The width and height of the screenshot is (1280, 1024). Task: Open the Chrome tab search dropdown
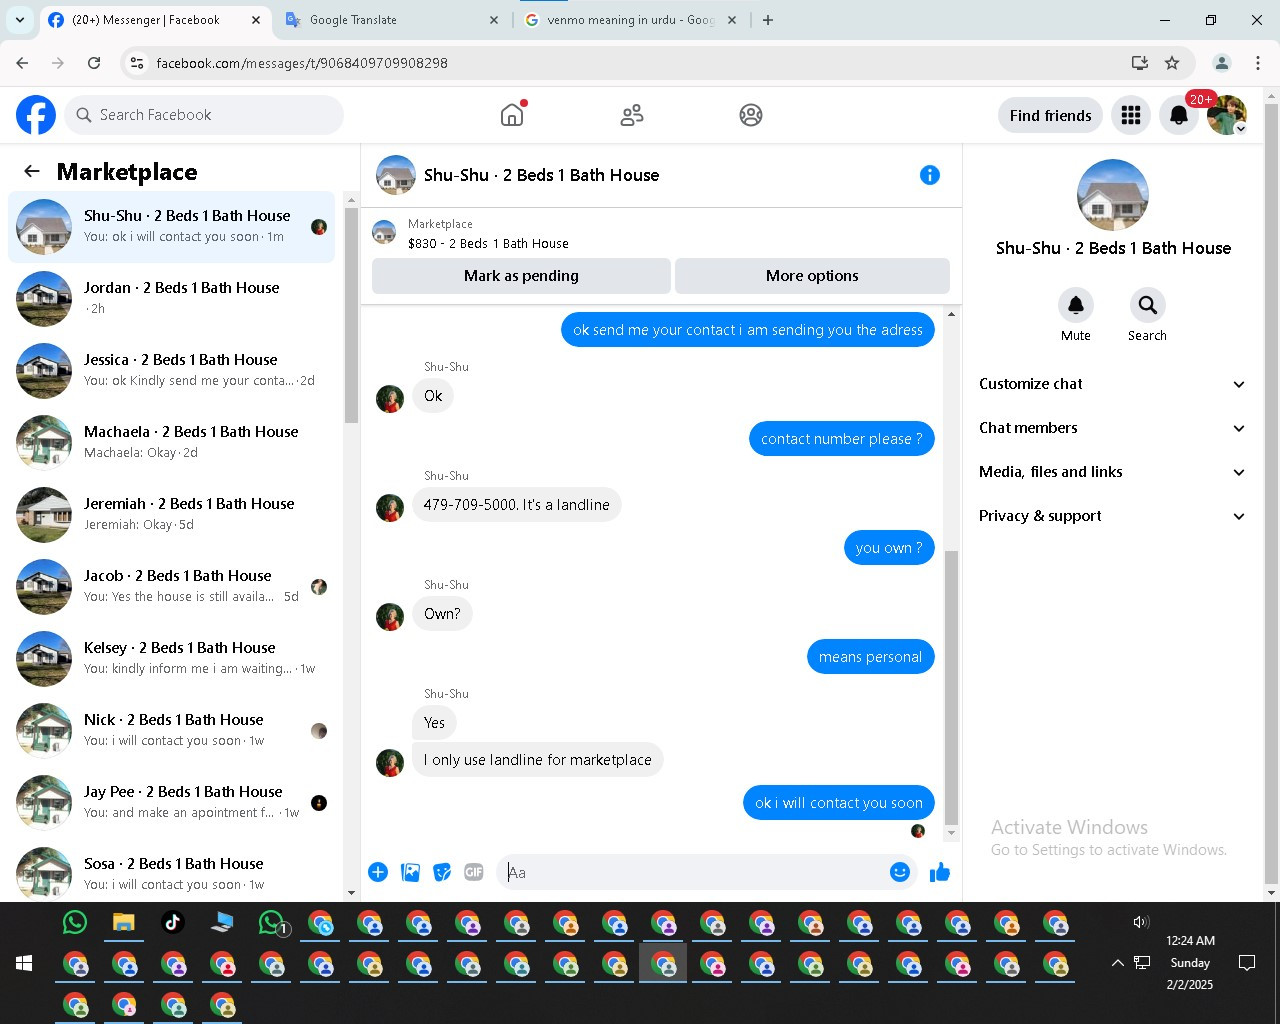20,20
